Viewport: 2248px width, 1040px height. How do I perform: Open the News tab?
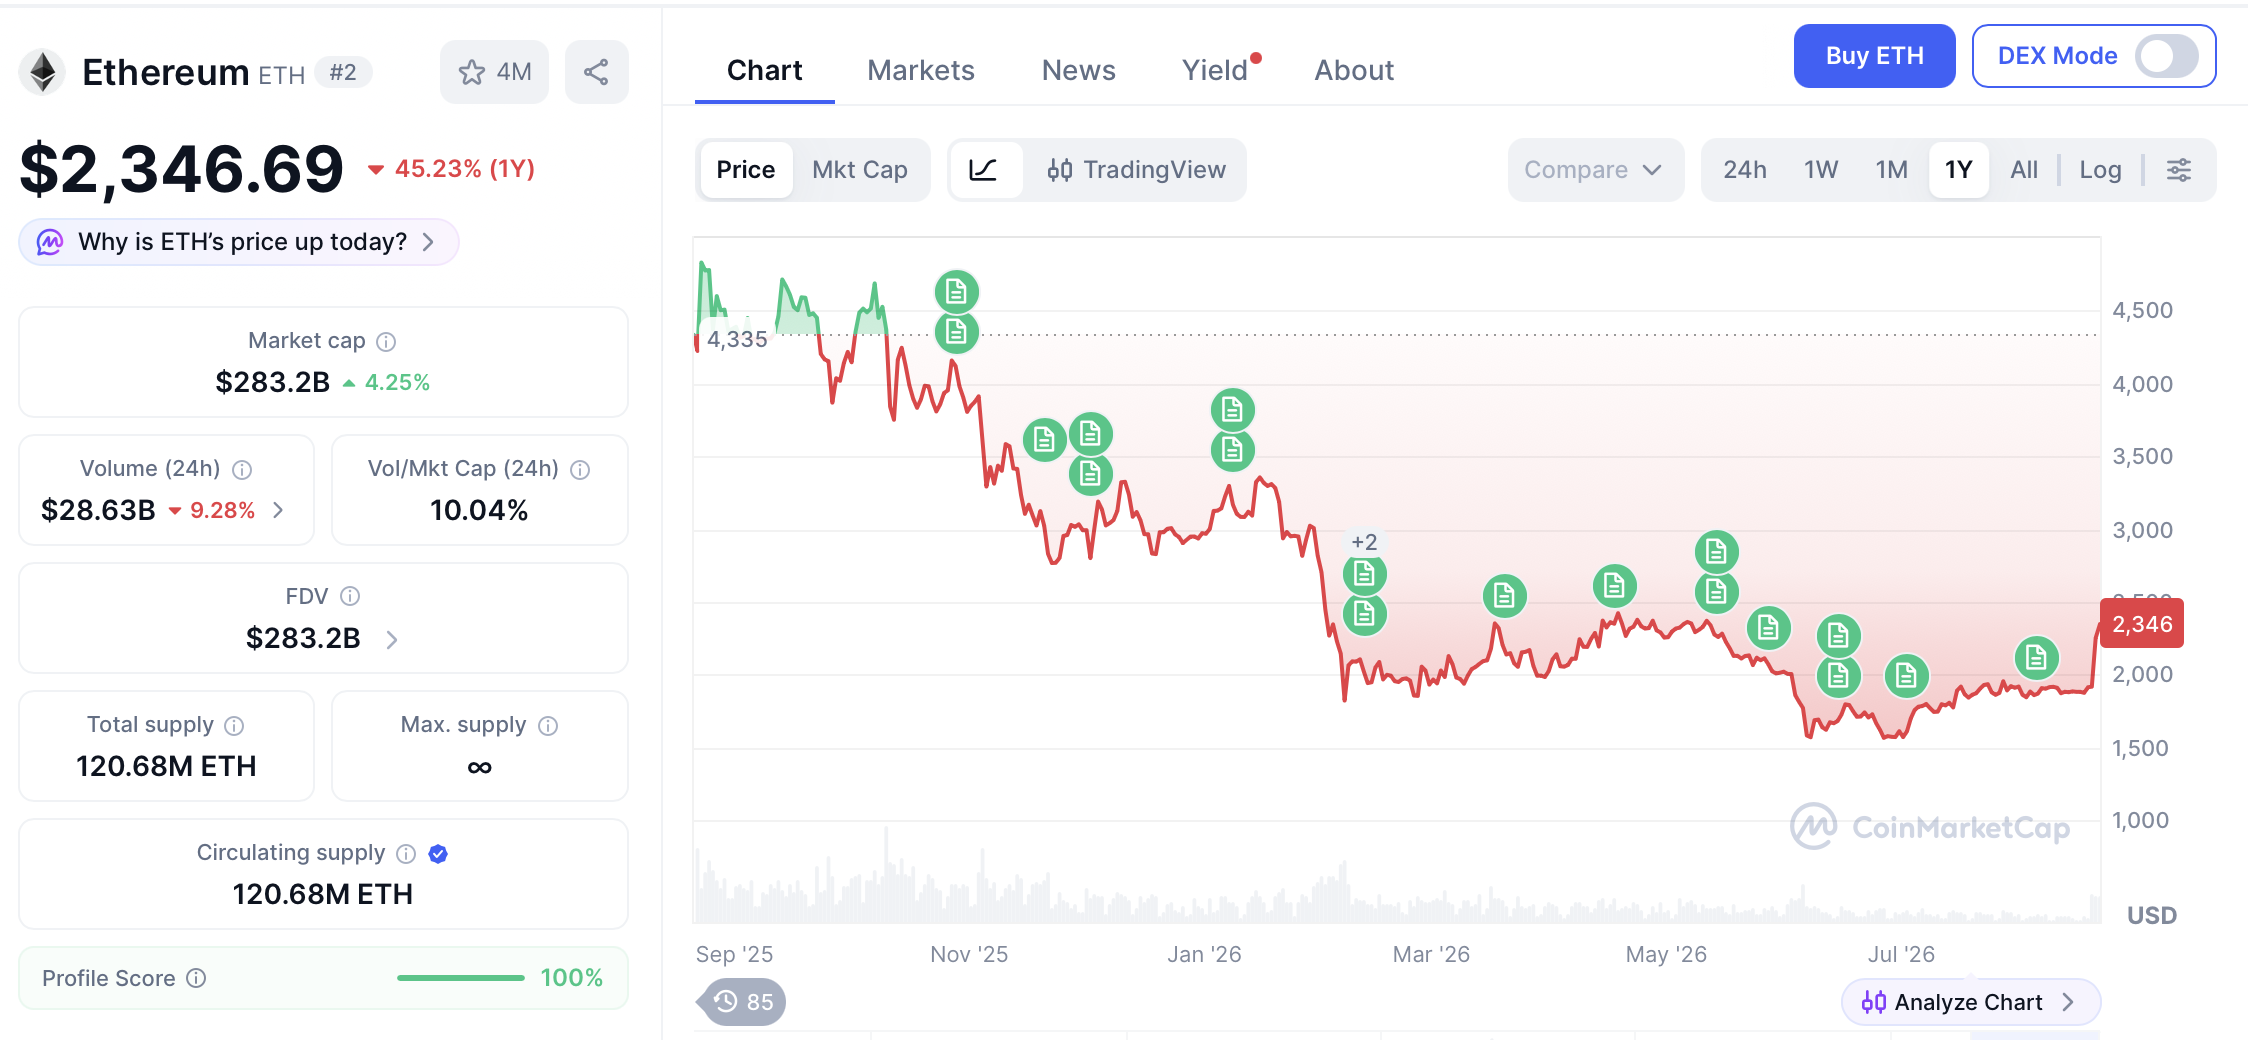click(x=1079, y=70)
